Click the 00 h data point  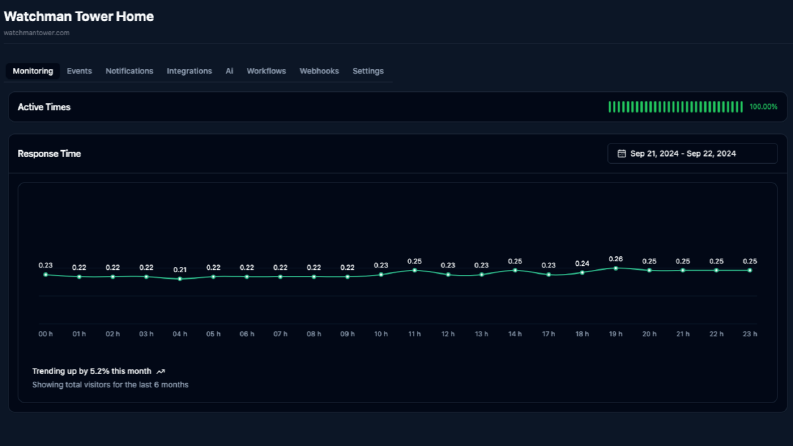tap(46, 275)
